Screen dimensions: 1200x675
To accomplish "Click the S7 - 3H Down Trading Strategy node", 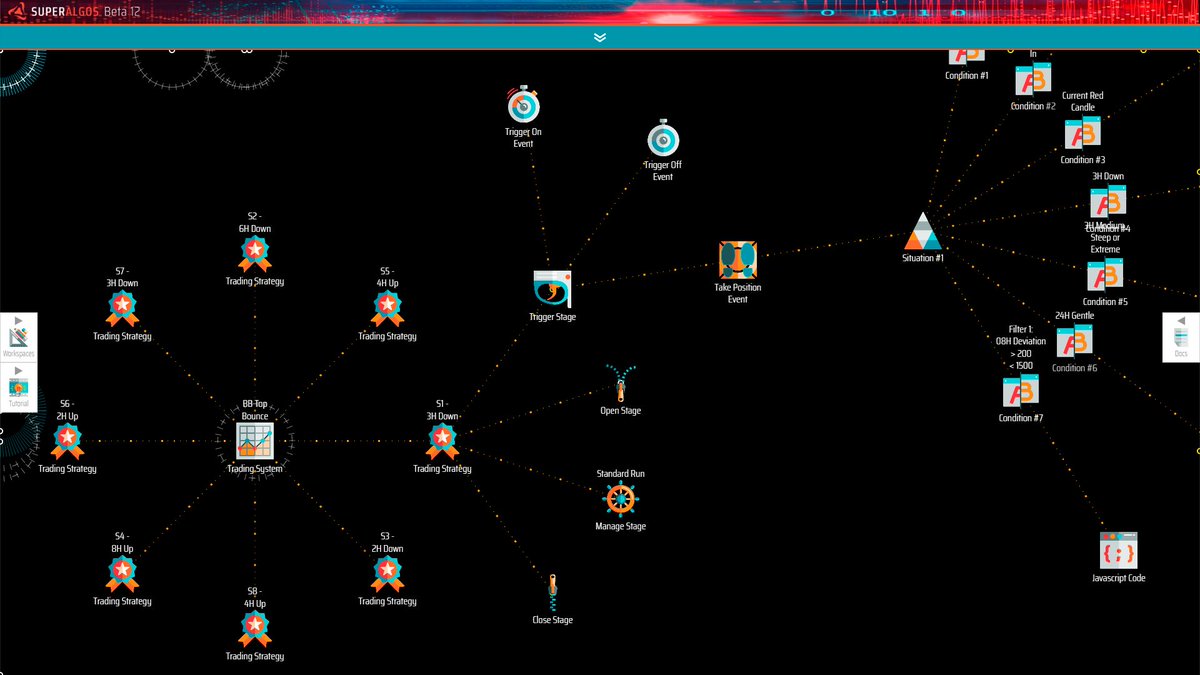I will 122,309.
